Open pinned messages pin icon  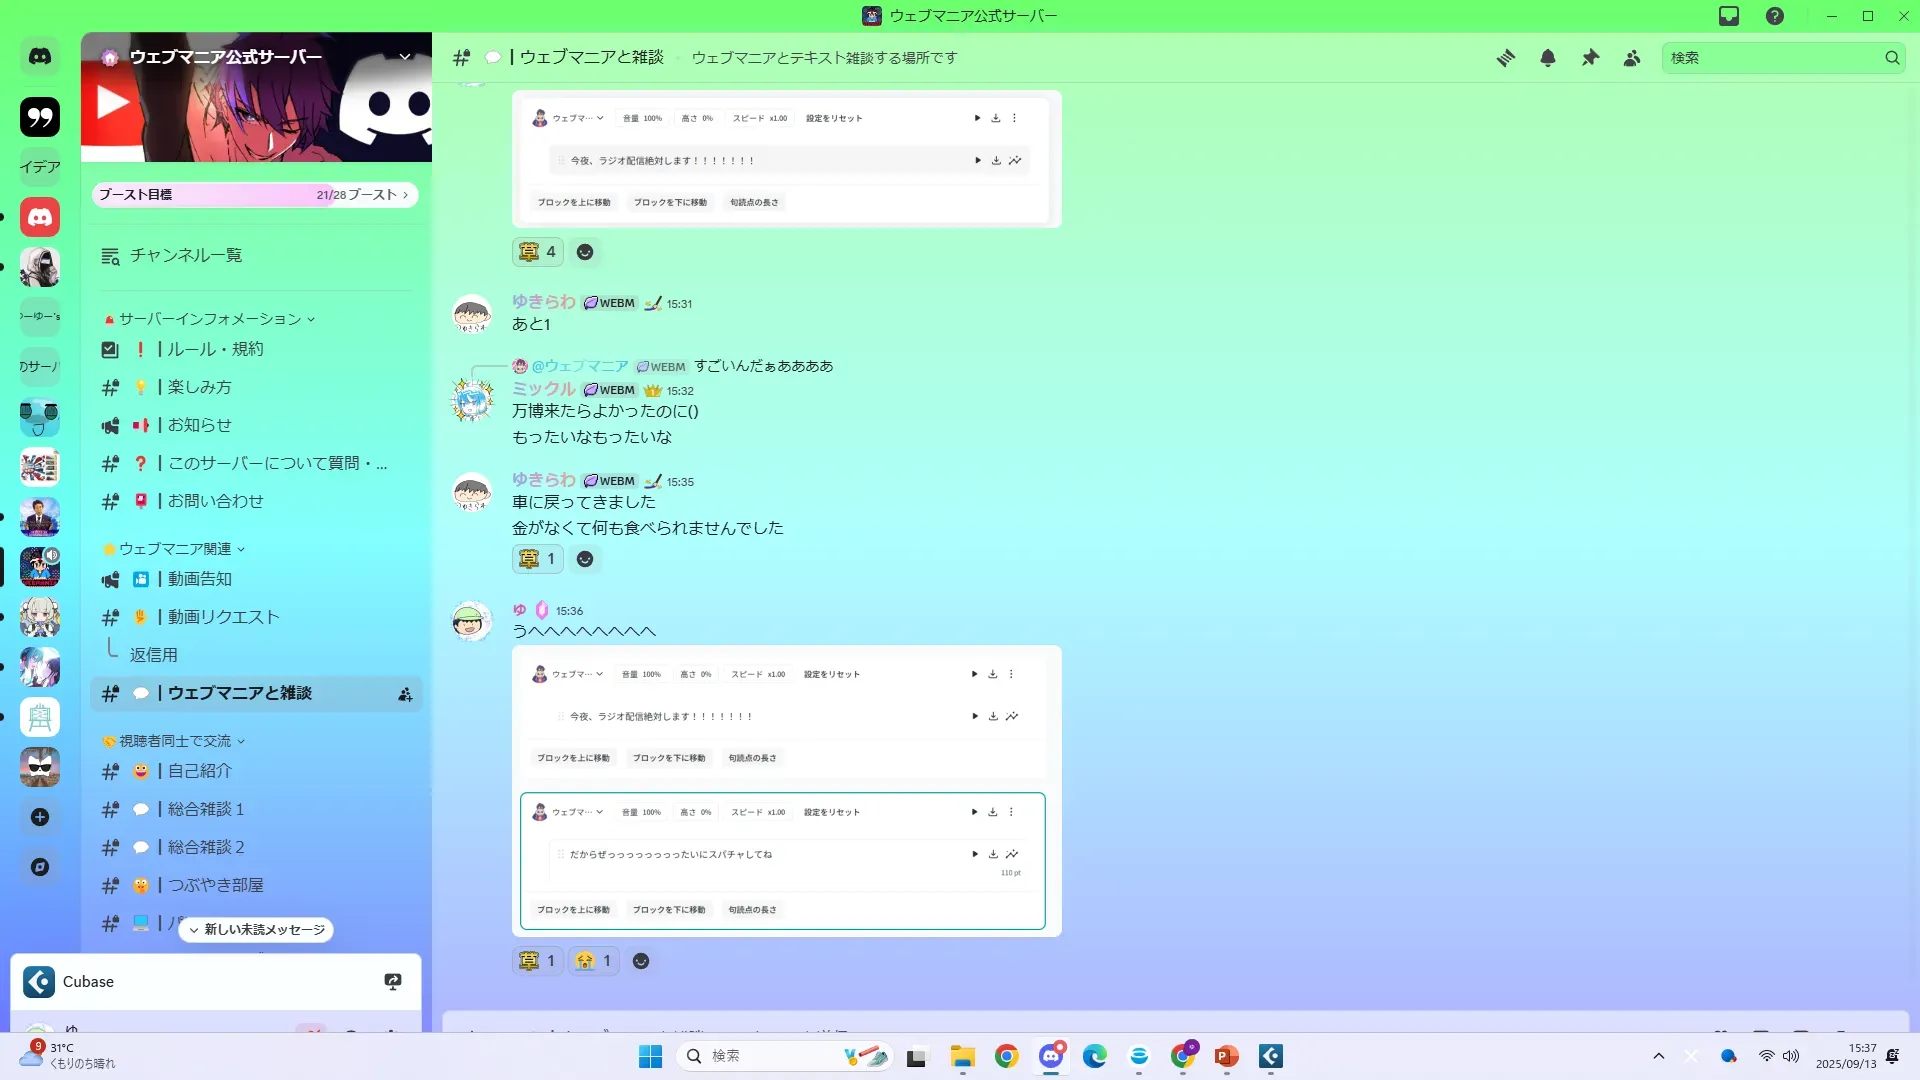(1590, 58)
